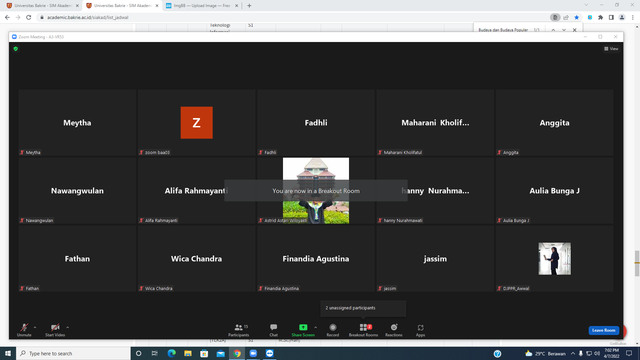Click Astrid participant photo tile
Viewport: 640px width, 360px height.
click(x=316, y=191)
